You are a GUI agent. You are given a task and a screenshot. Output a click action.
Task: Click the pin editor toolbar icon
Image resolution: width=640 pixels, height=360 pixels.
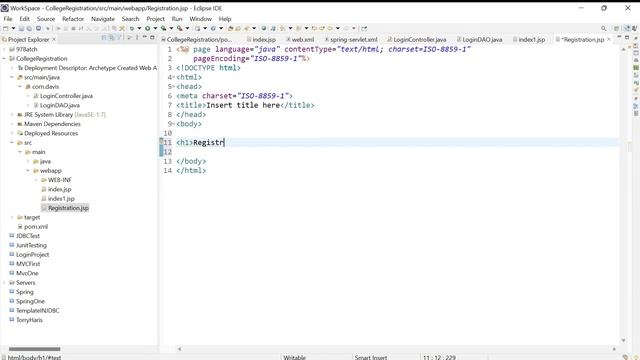click(x=364, y=28)
